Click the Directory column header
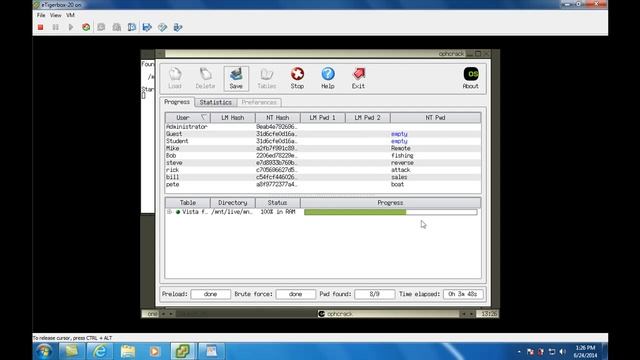The width and height of the screenshot is (640, 360). click(233, 202)
